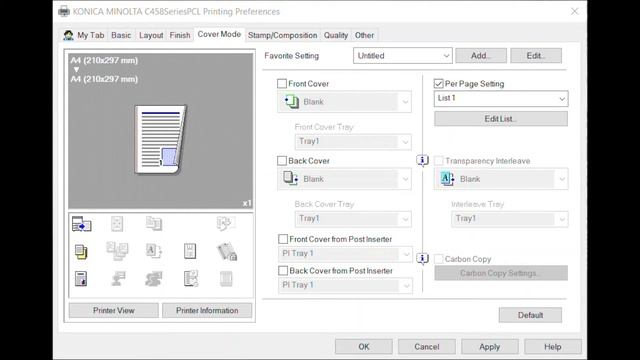Switch to the Layout tab
This screenshot has width=640, height=360.
pyautogui.click(x=151, y=35)
